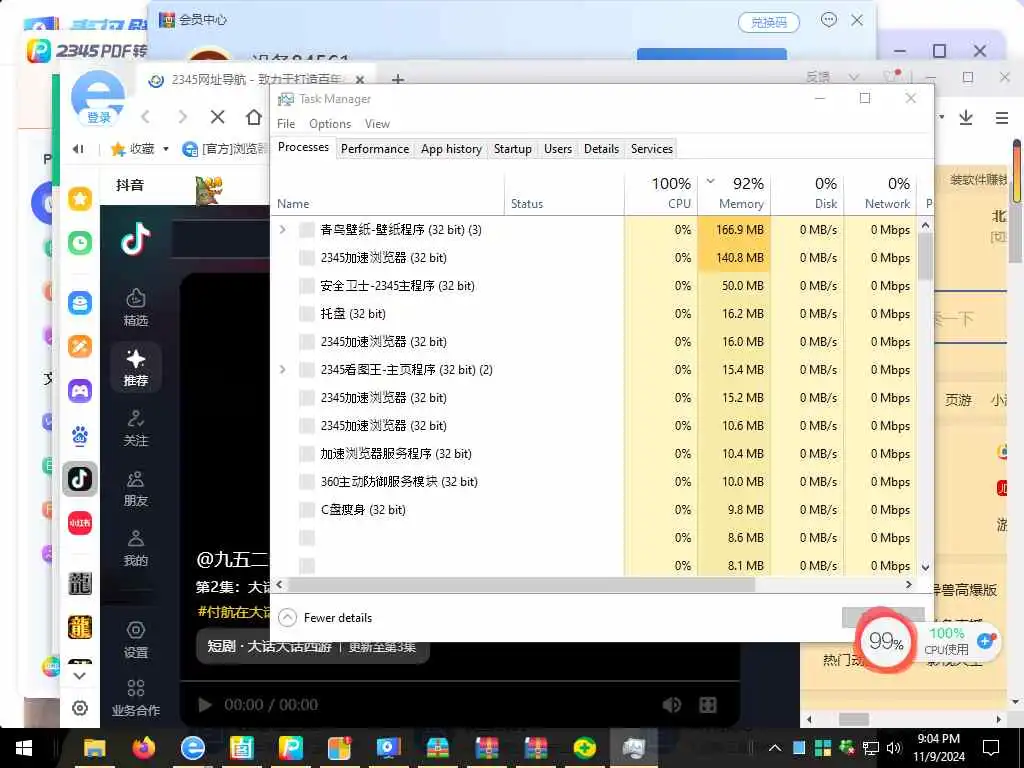Image resolution: width=1024 pixels, height=768 pixels.
Task: Stop loading the browser page
Action: pos(217,117)
